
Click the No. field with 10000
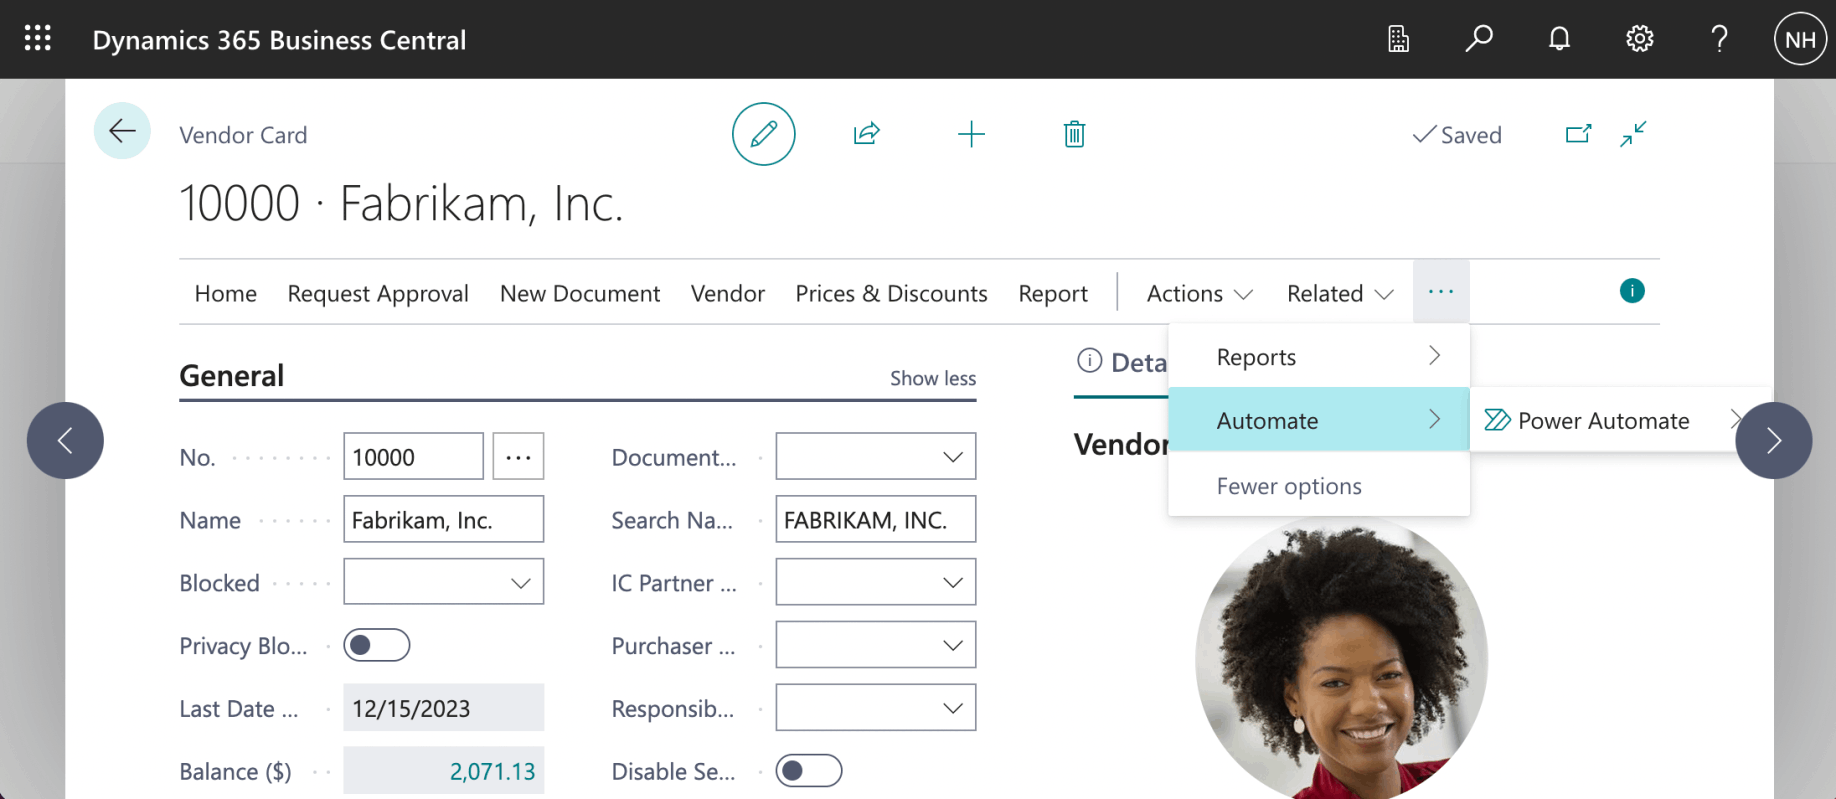click(x=413, y=457)
